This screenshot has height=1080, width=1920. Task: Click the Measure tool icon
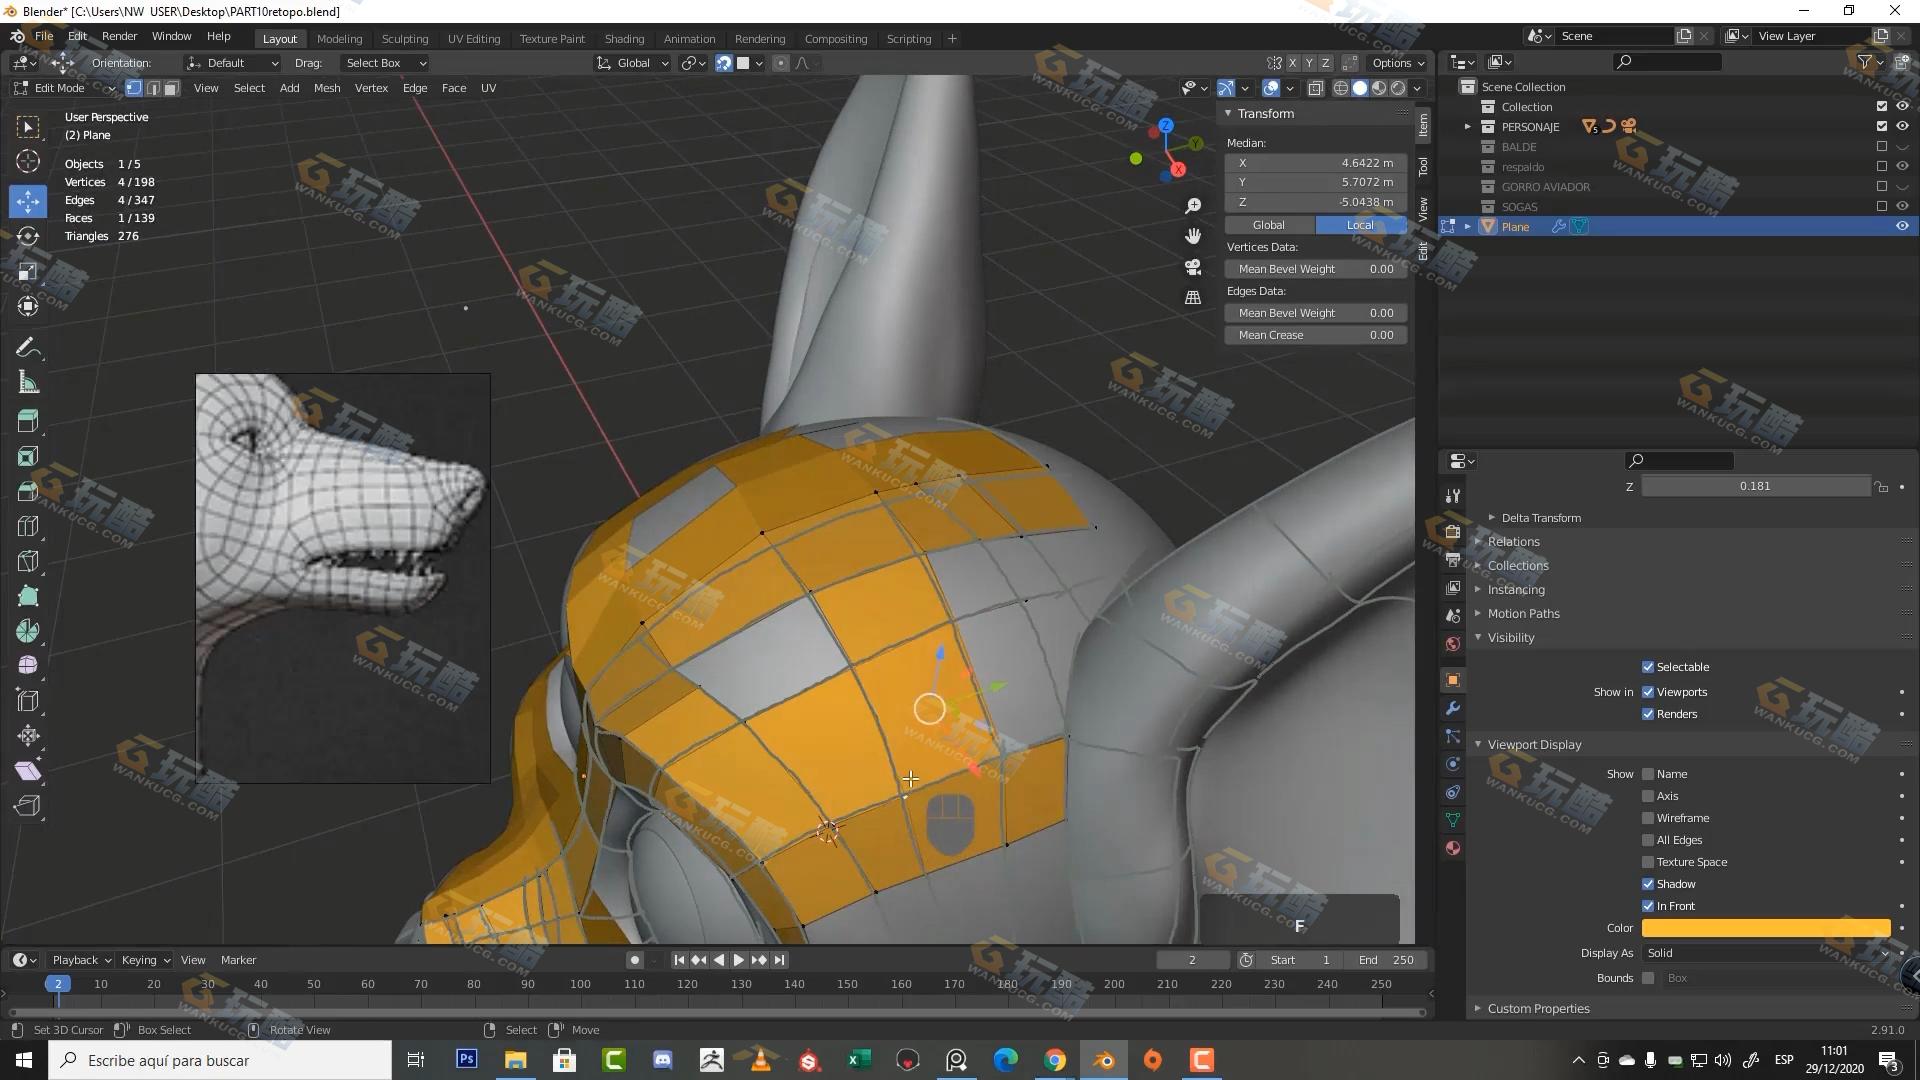tap(28, 383)
